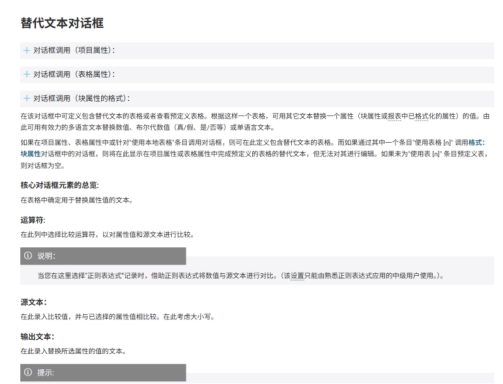Click plus icon beside 对话框调用（表格属性）
The height and width of the screenshot is (384, 503).
[x=27, y=74]
